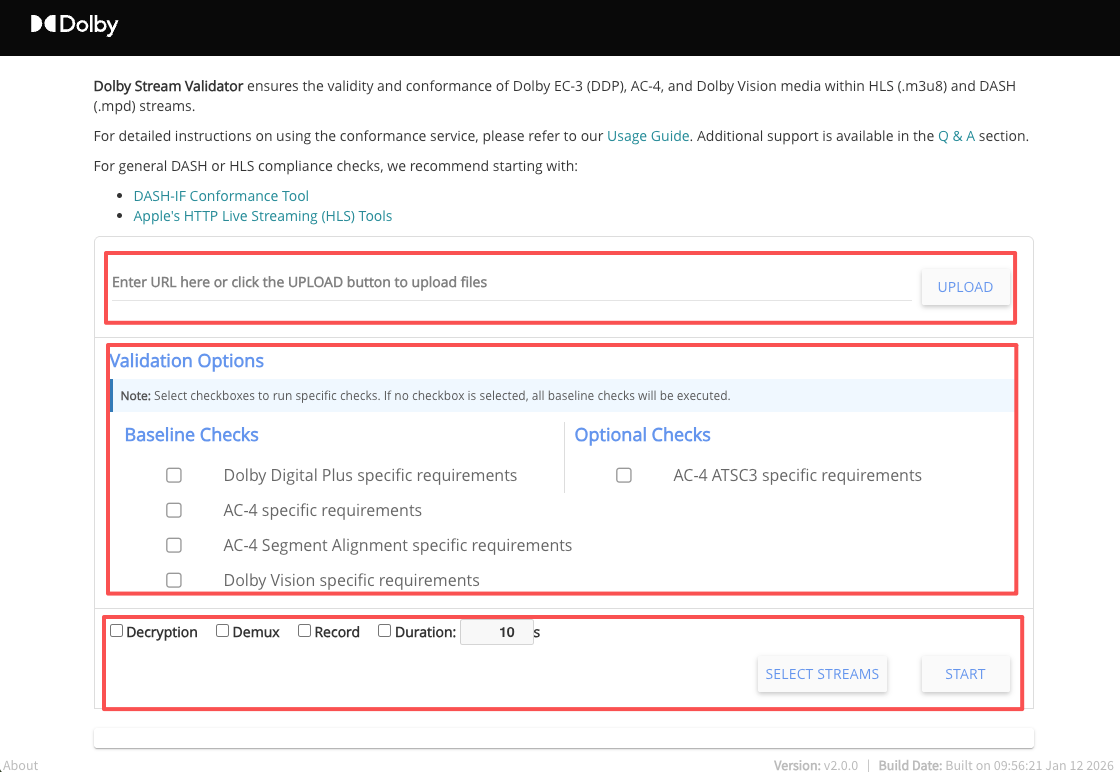Image resolution: width=1120 pixels, height=772 pixels.
Task: Focus the stream URL input field
Action: [510, 283]
